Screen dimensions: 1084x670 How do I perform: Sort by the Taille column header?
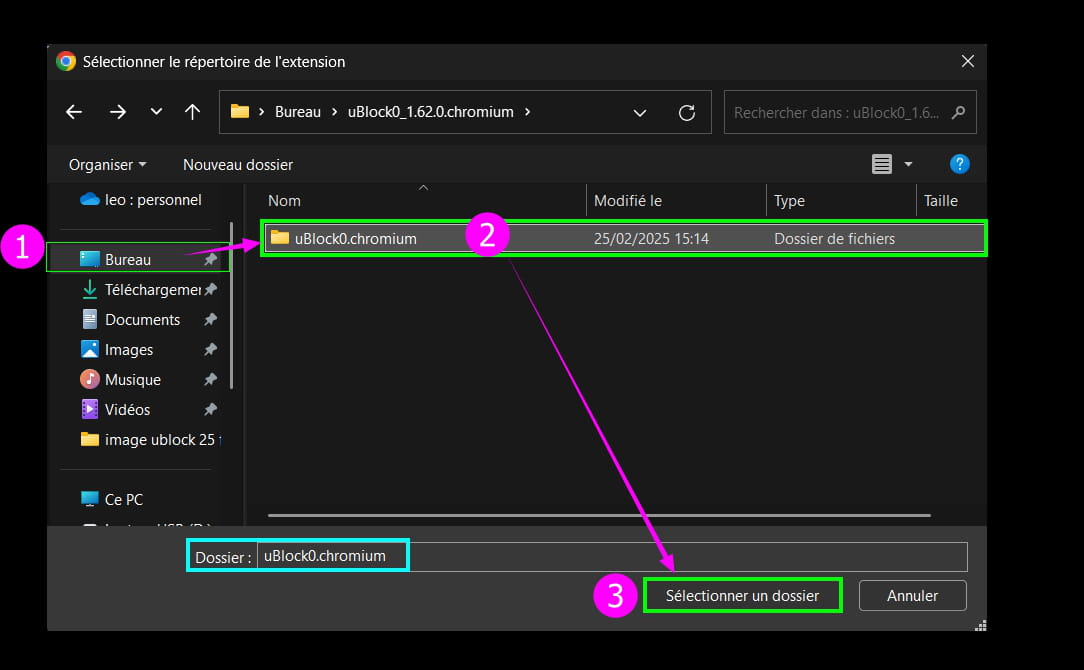951,201
